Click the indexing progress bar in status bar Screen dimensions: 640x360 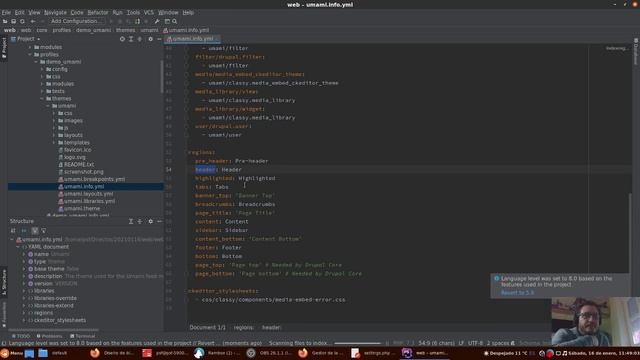(x=357, y=343)
